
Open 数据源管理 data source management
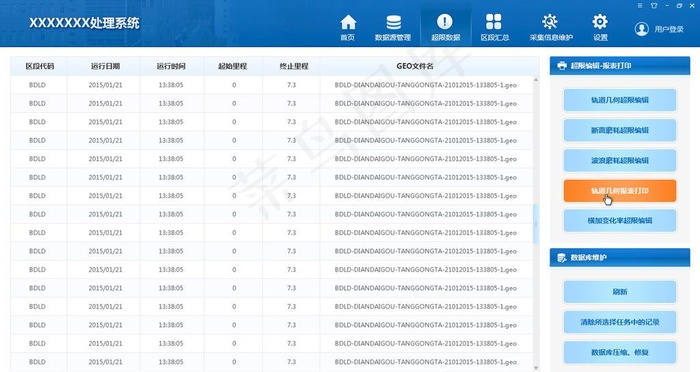pos(393,28)
